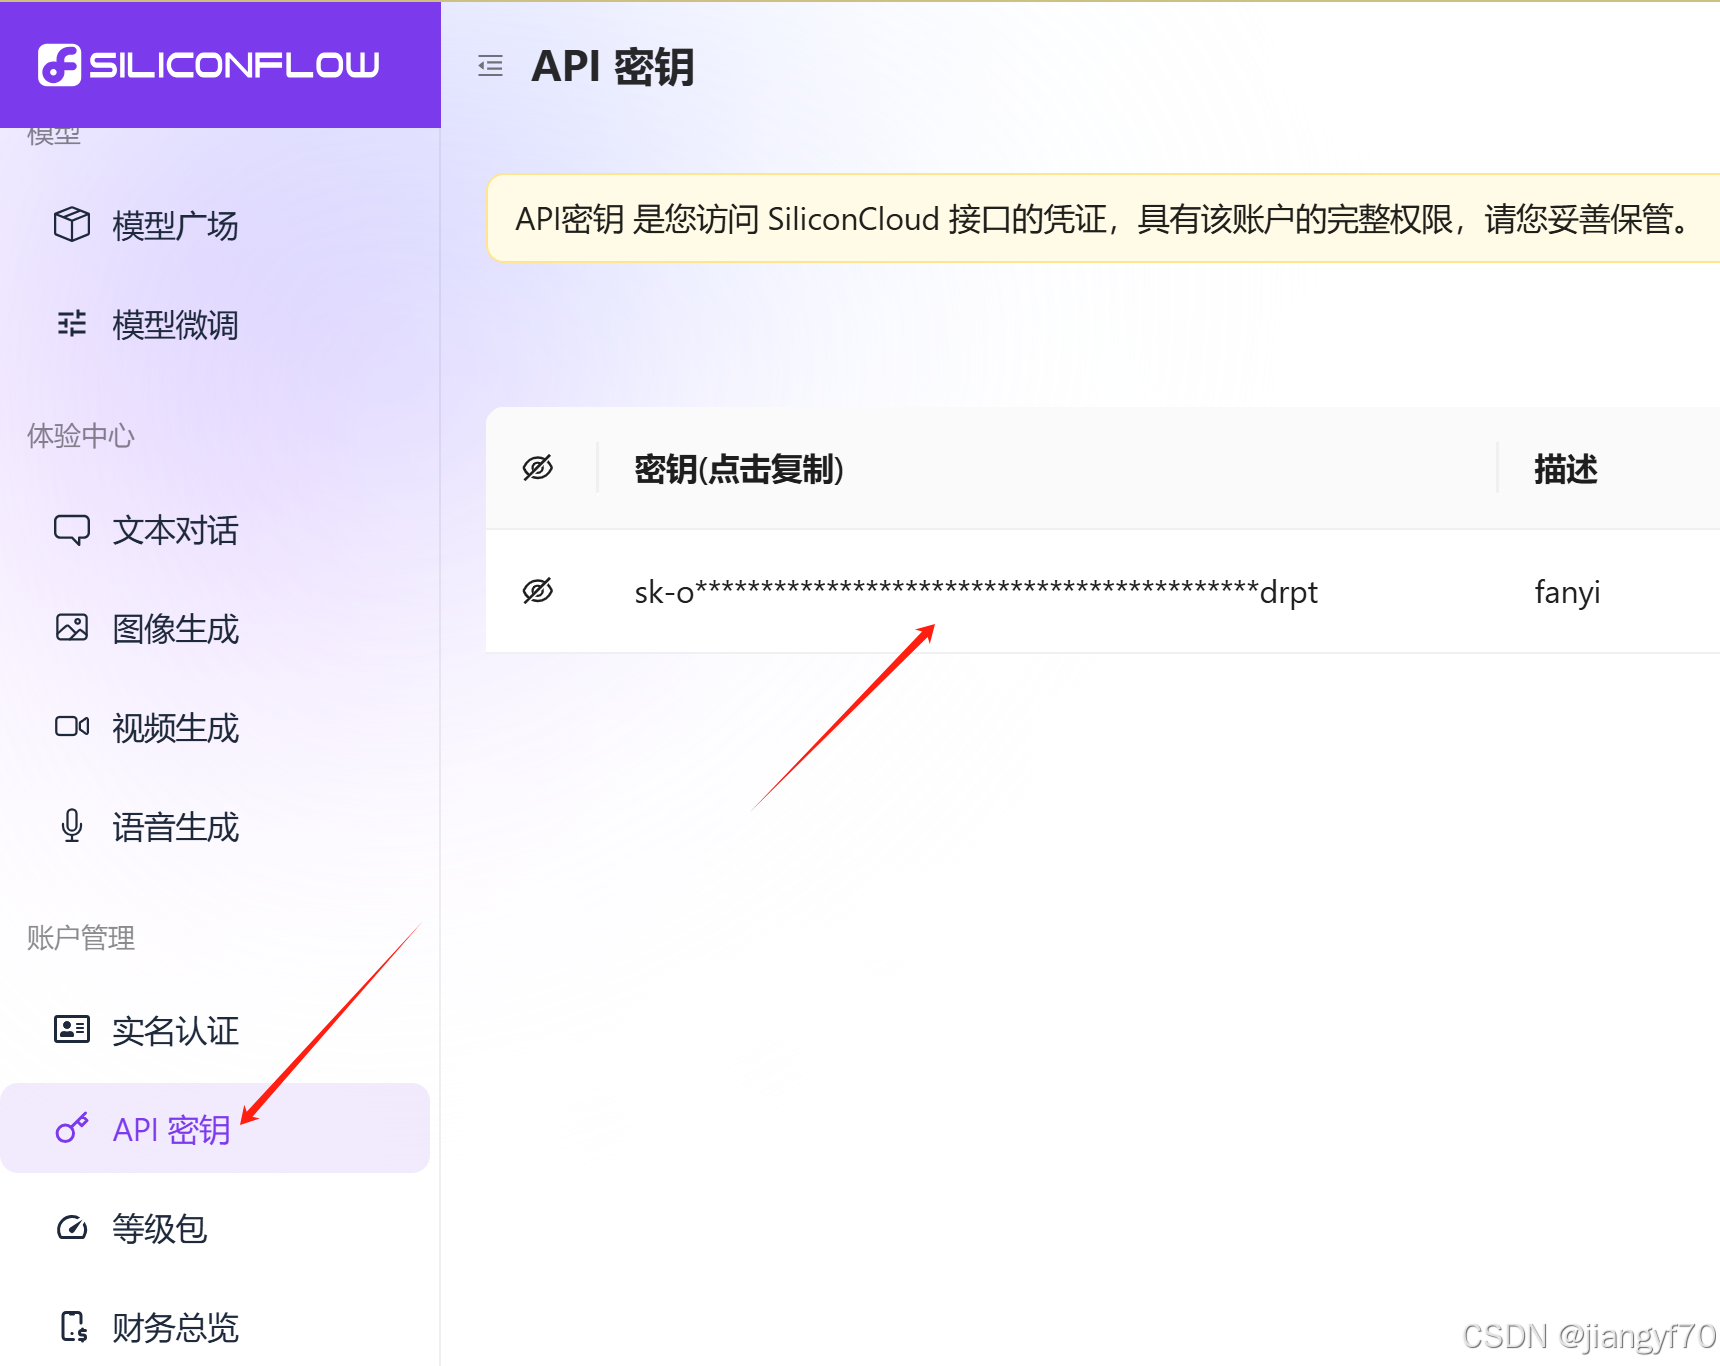This screenshot has height=1366, width=1720.
Task: Collapse the sidebar with the panel toggle
Action: click(x=490, y=65)
